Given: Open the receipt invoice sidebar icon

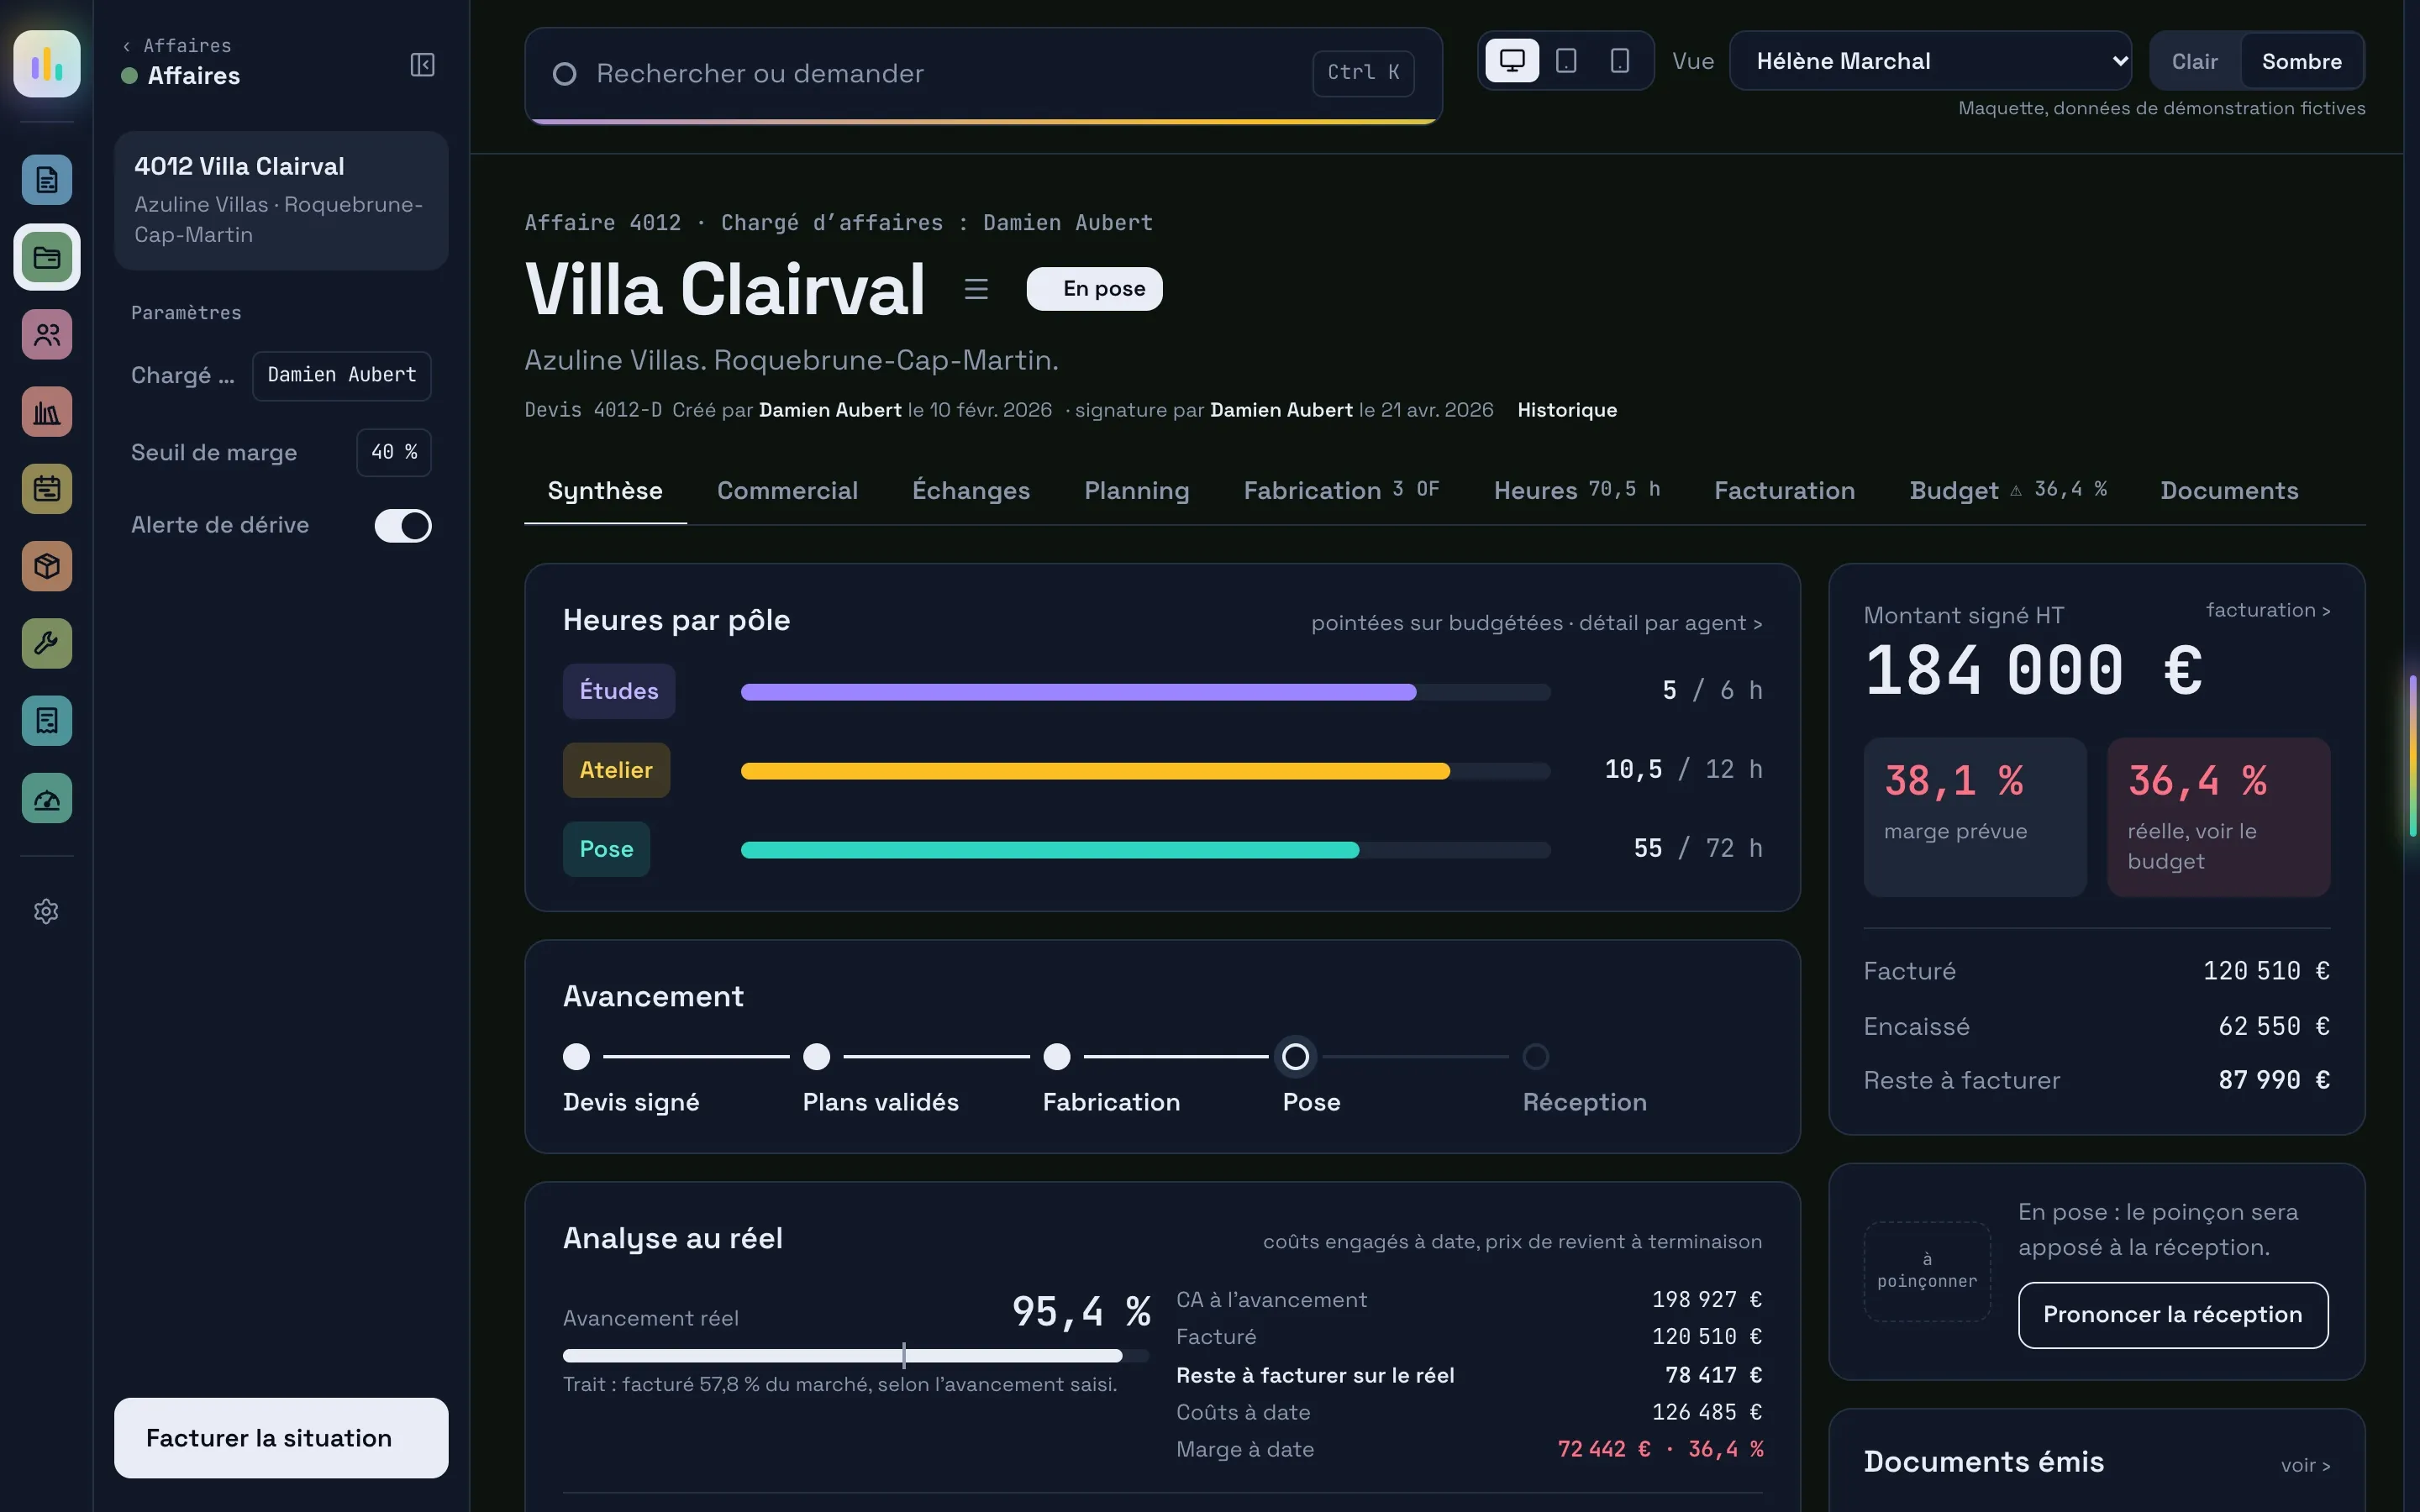Looking at the screenshot, I should tap(47, 720).
